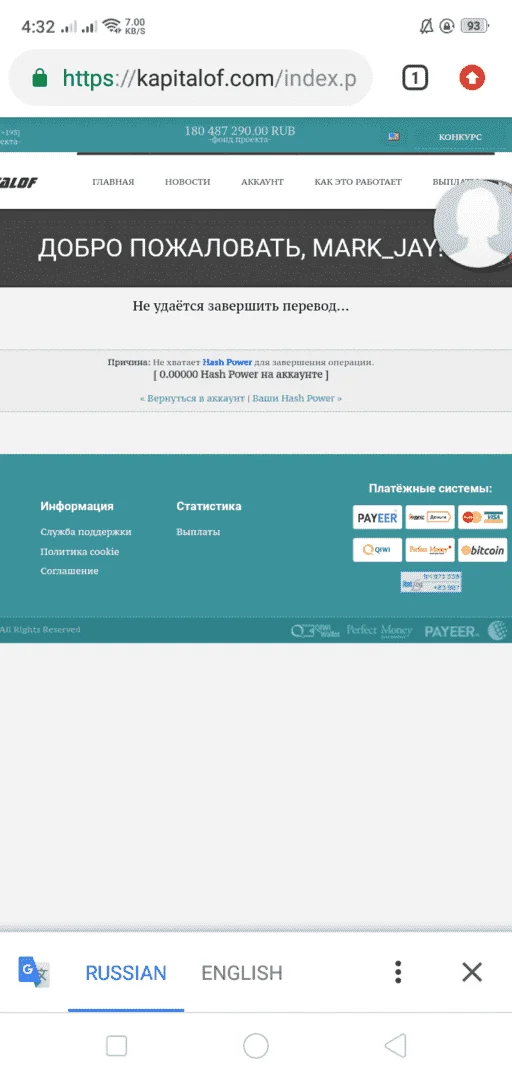Viewport: 512px width, 1080px height.
Task: Tap Android back triangle button
Action: point(395,1046)
